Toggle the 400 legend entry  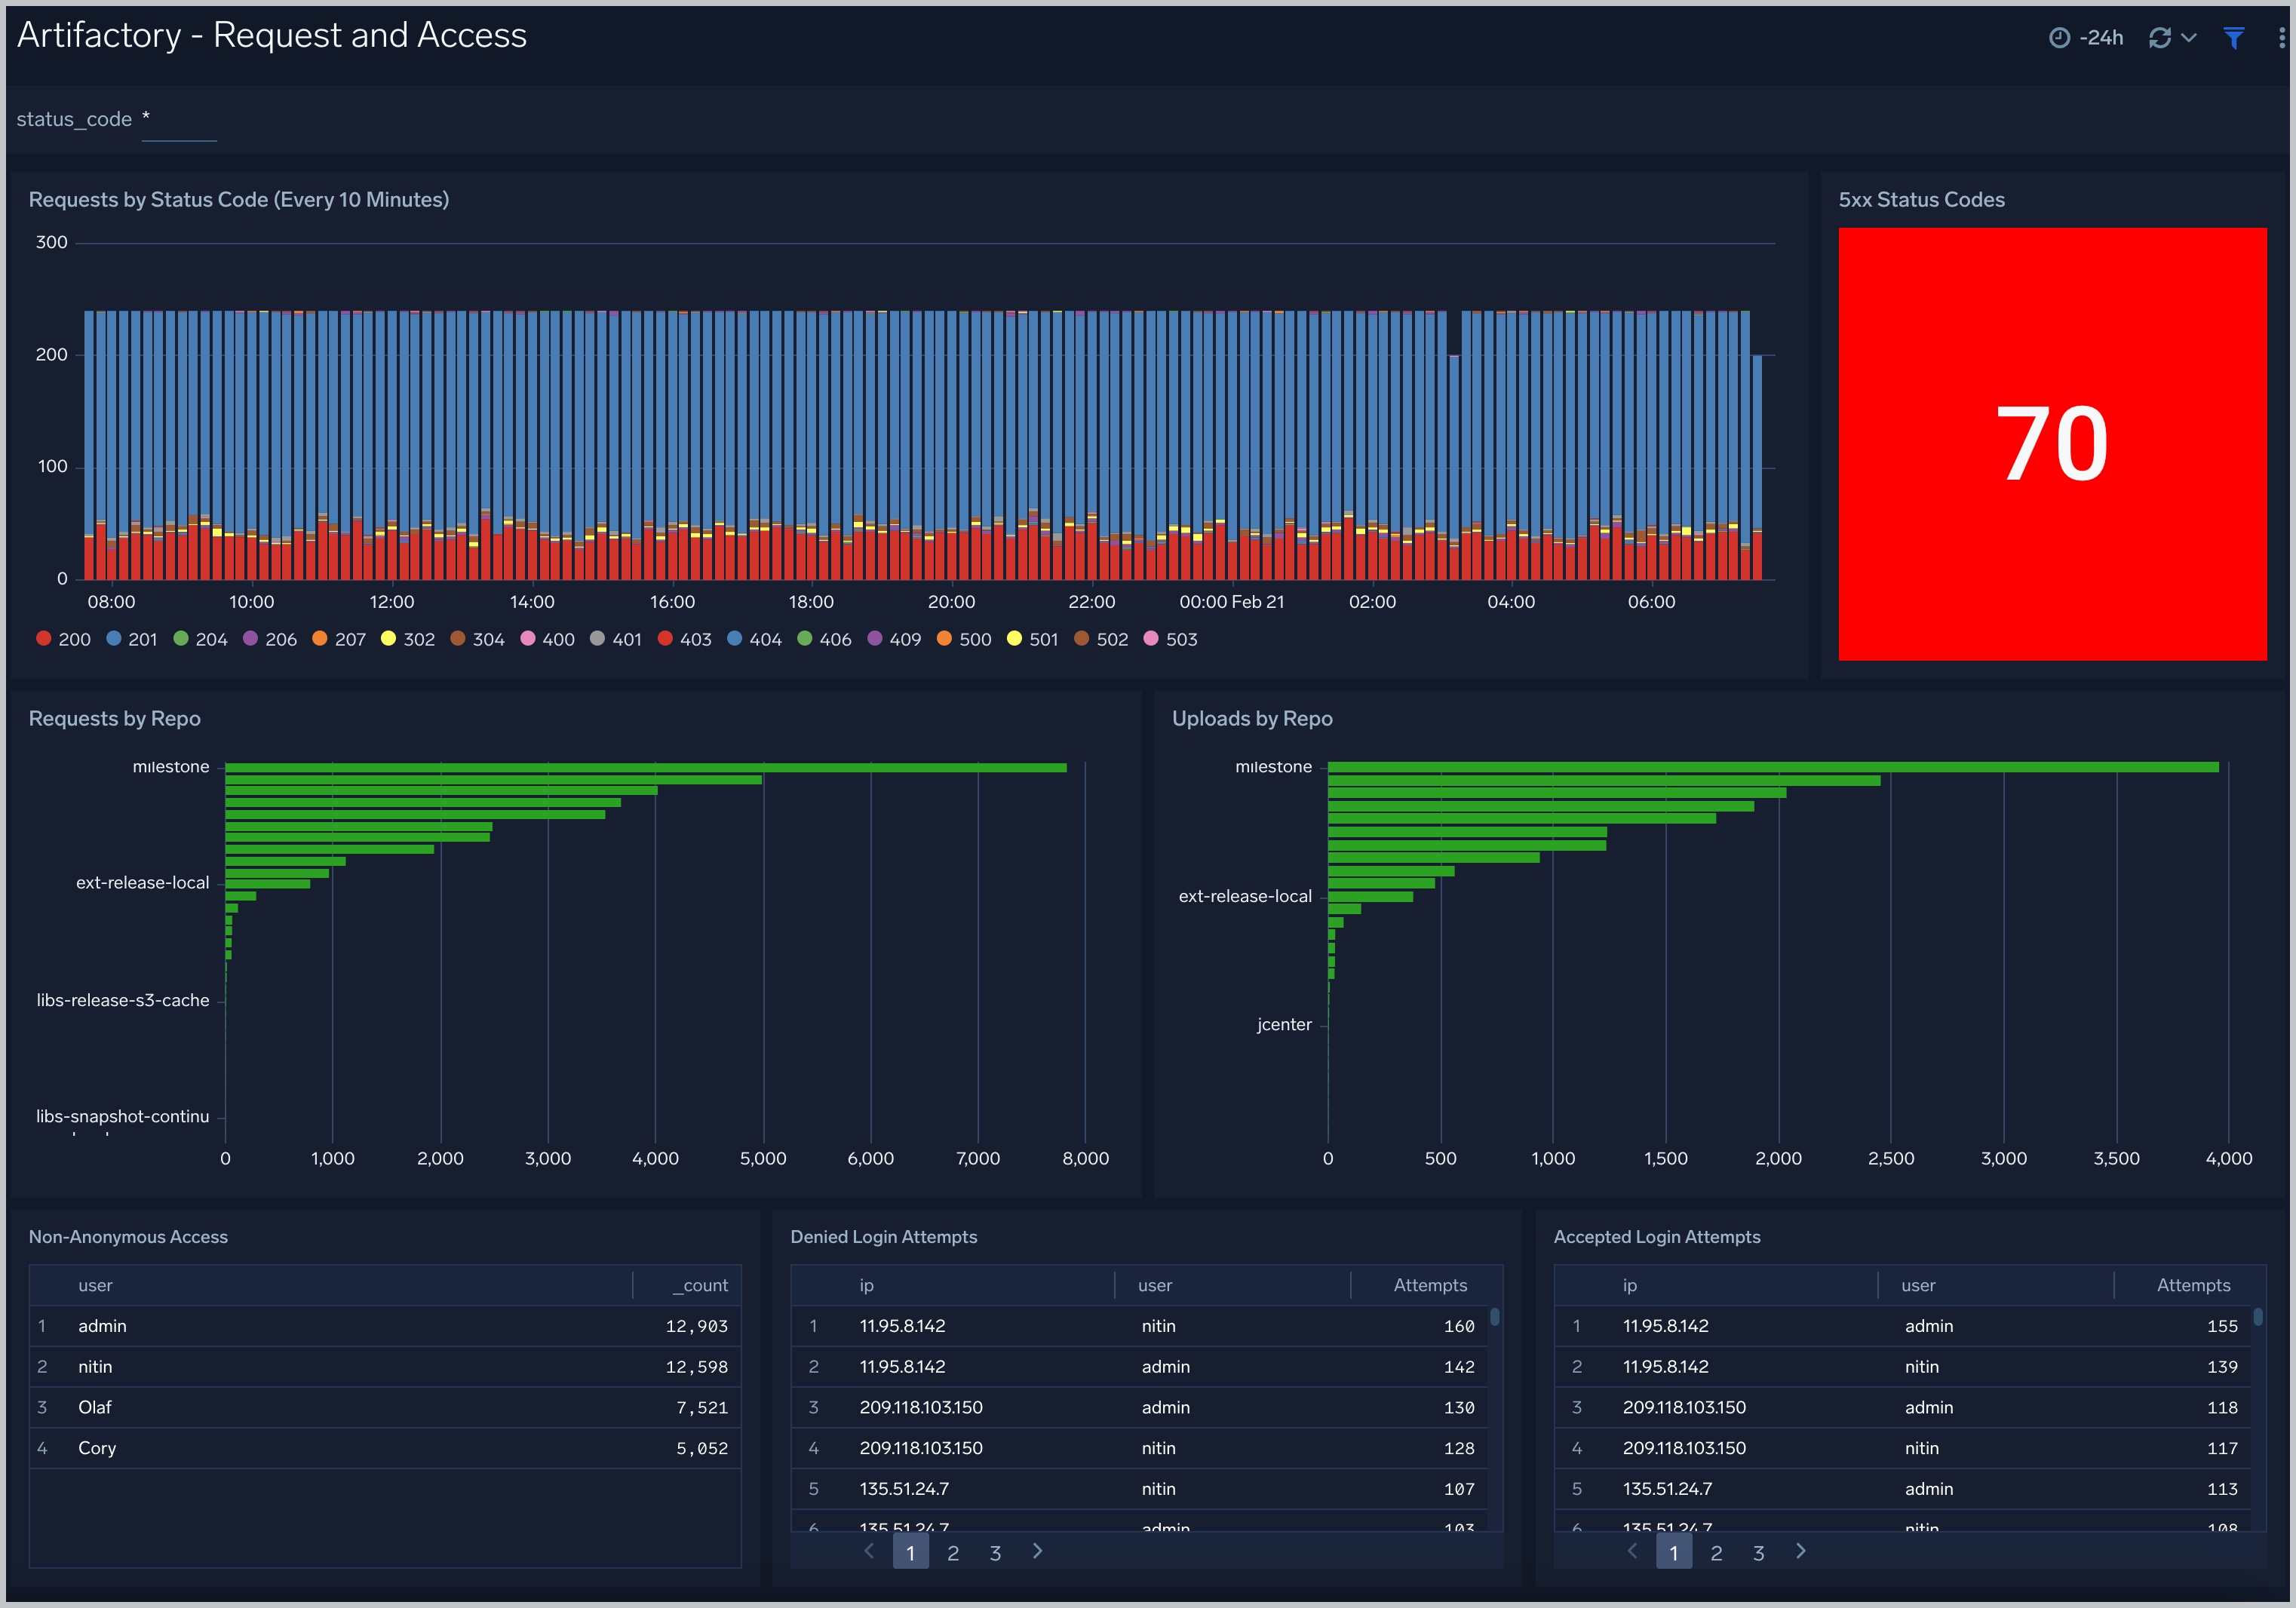(x=547, y=639)
